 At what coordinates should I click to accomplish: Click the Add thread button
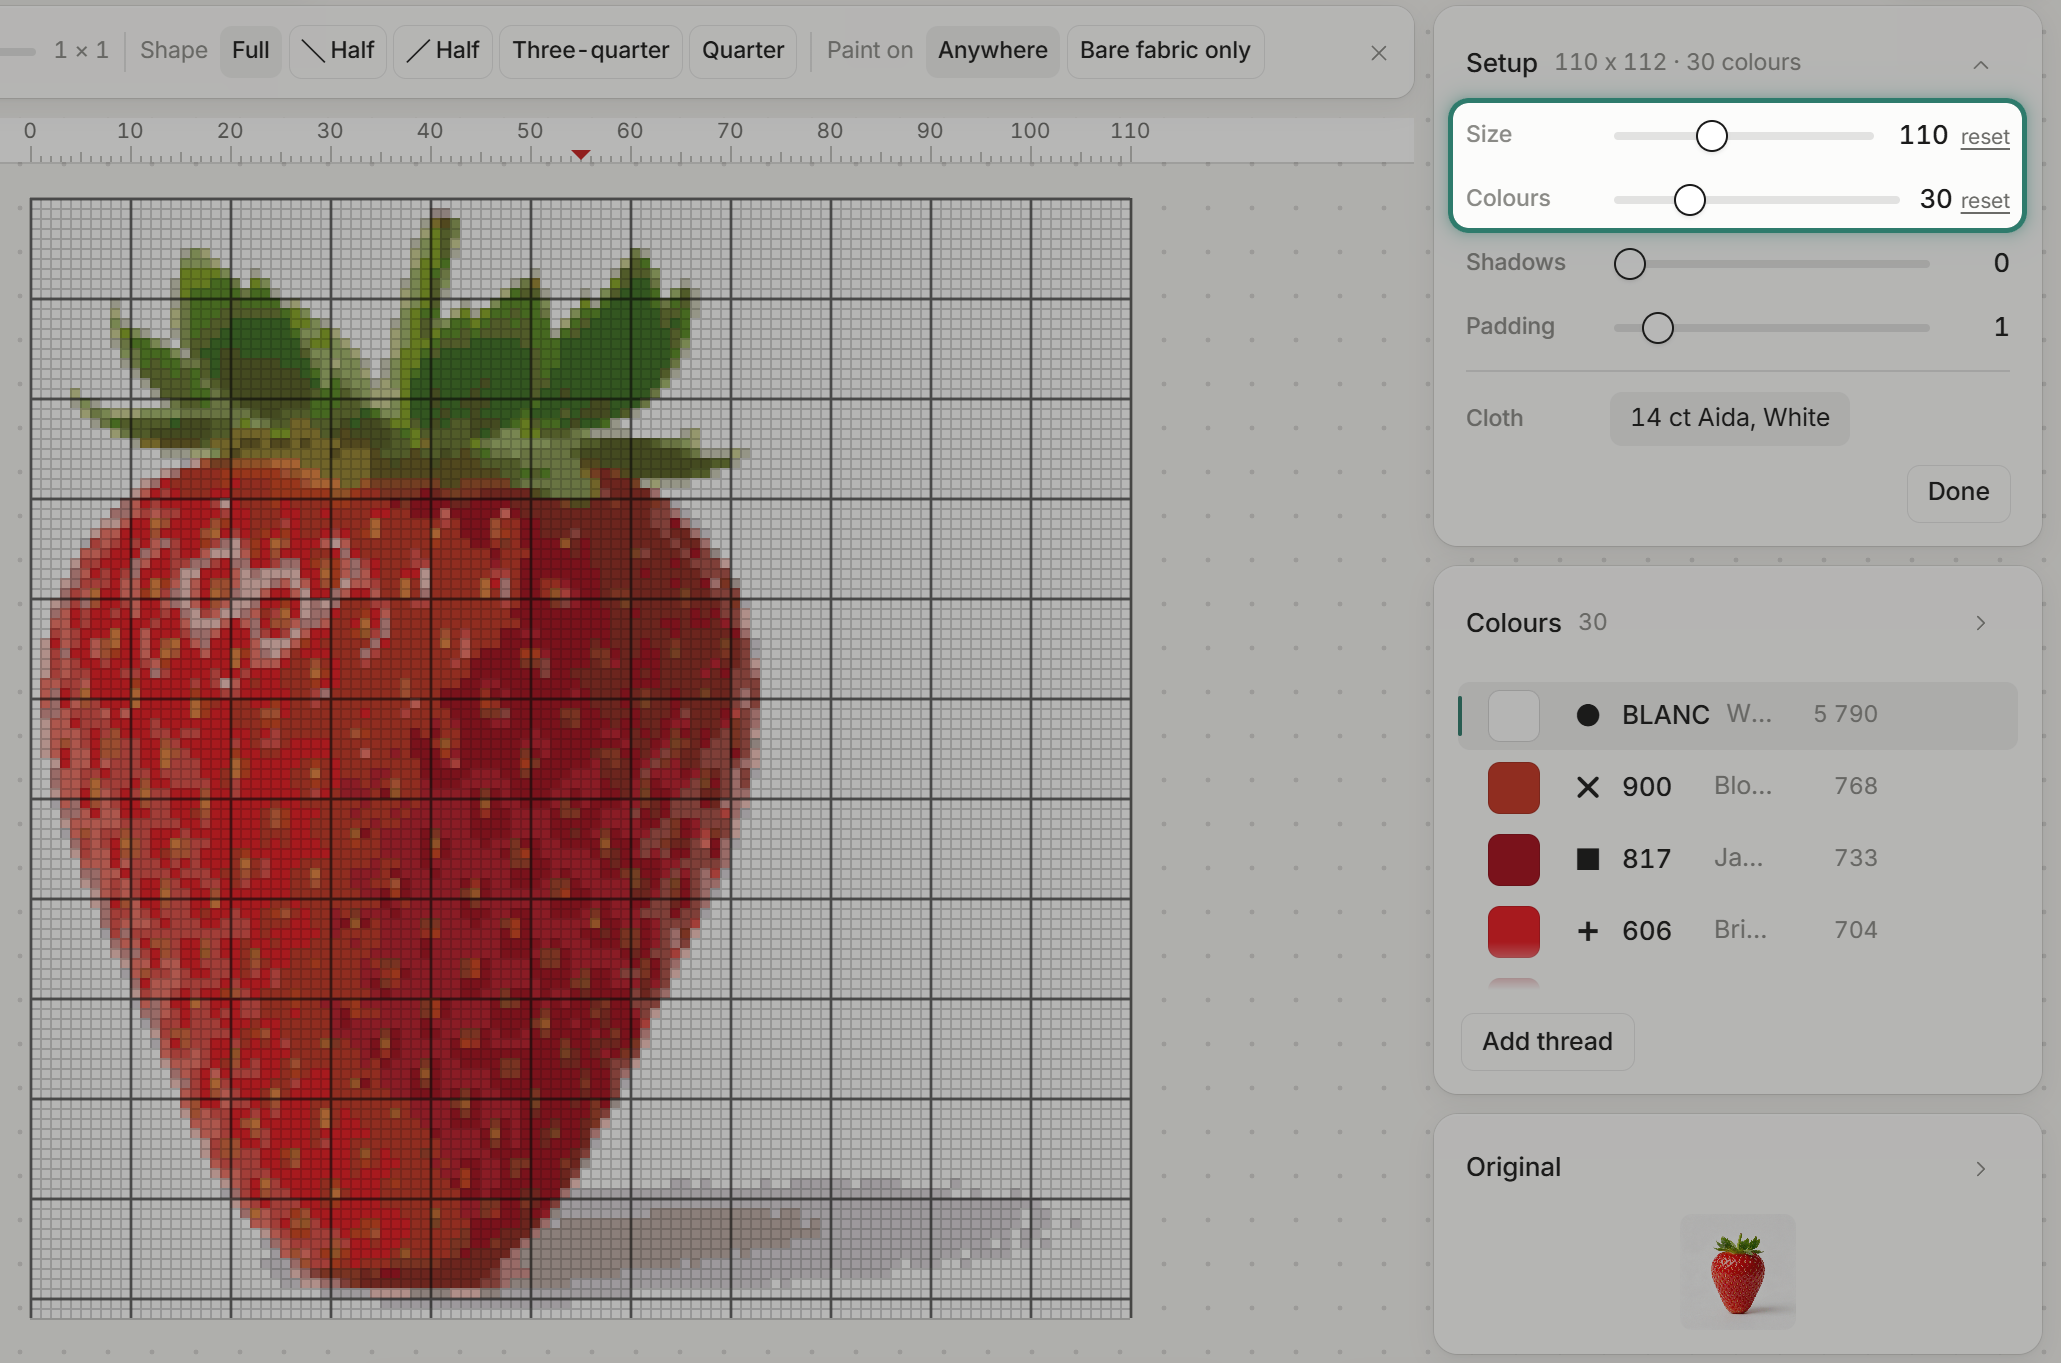tap(1547, 1042)
